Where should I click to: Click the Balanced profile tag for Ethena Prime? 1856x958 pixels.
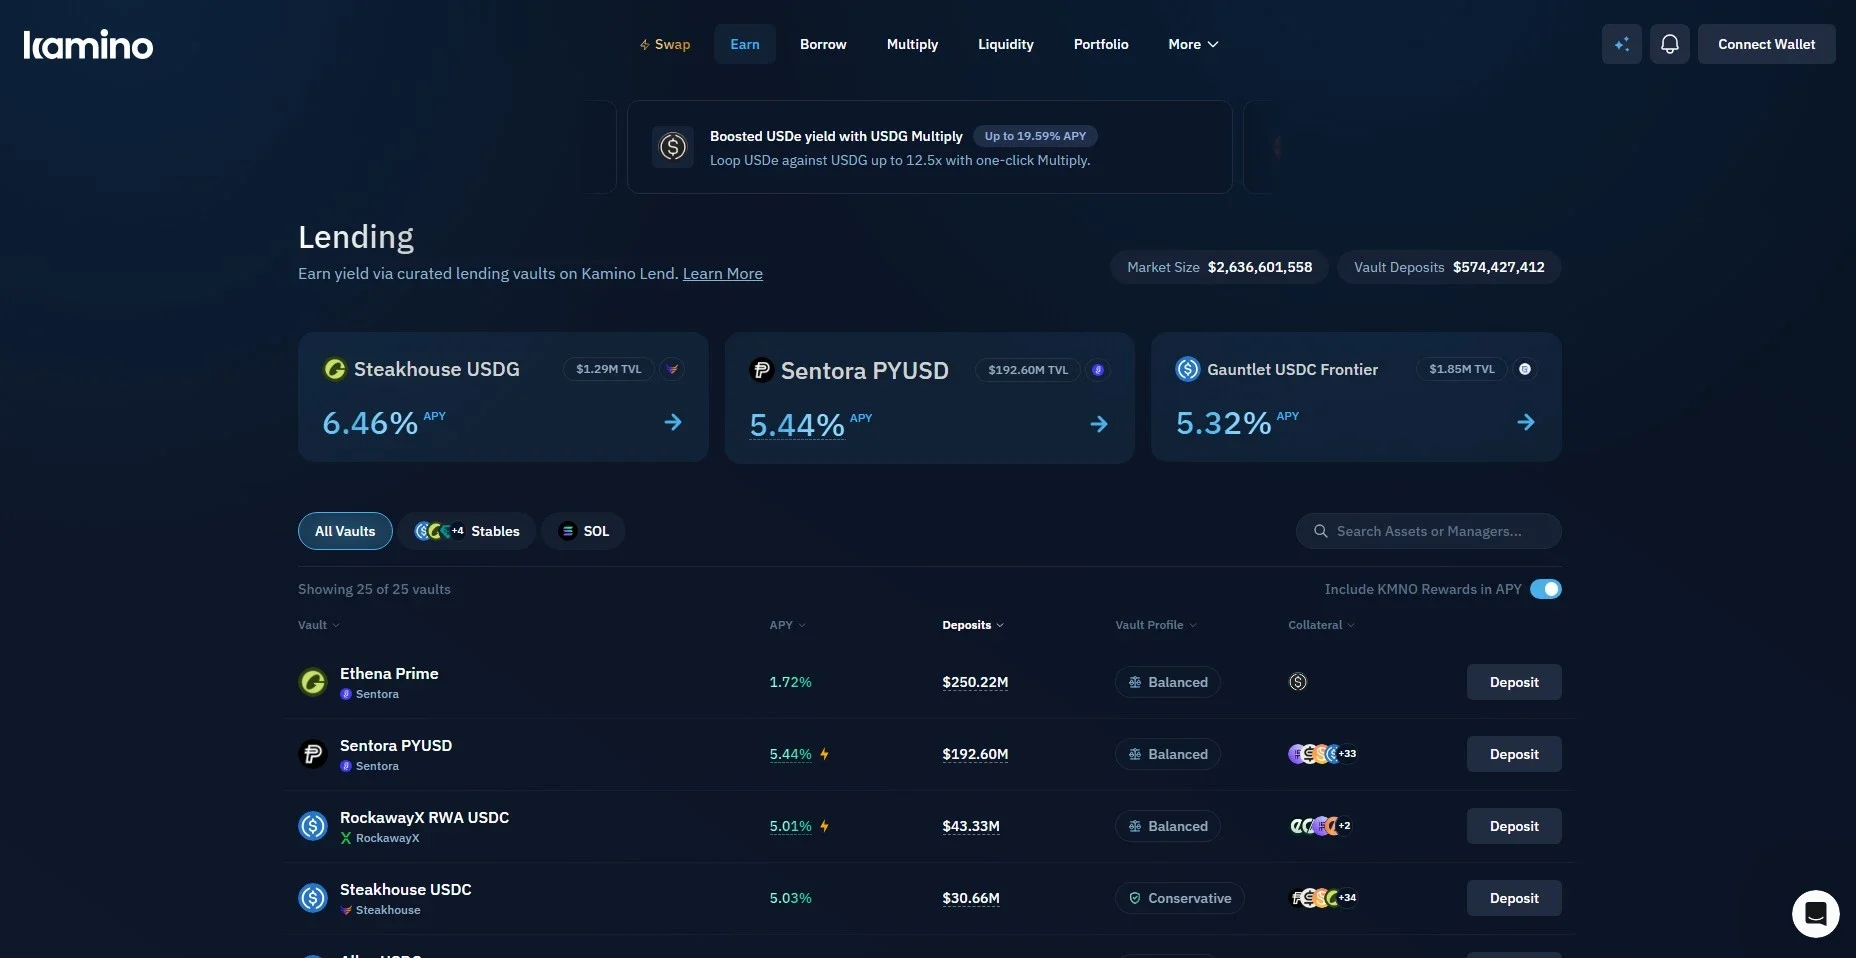[x=1167, y=682]
